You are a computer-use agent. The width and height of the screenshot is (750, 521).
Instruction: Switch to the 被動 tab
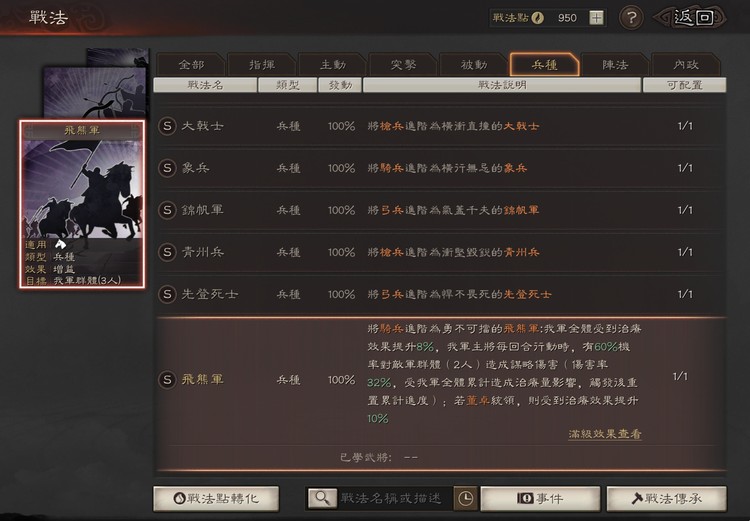pos(474,65)
